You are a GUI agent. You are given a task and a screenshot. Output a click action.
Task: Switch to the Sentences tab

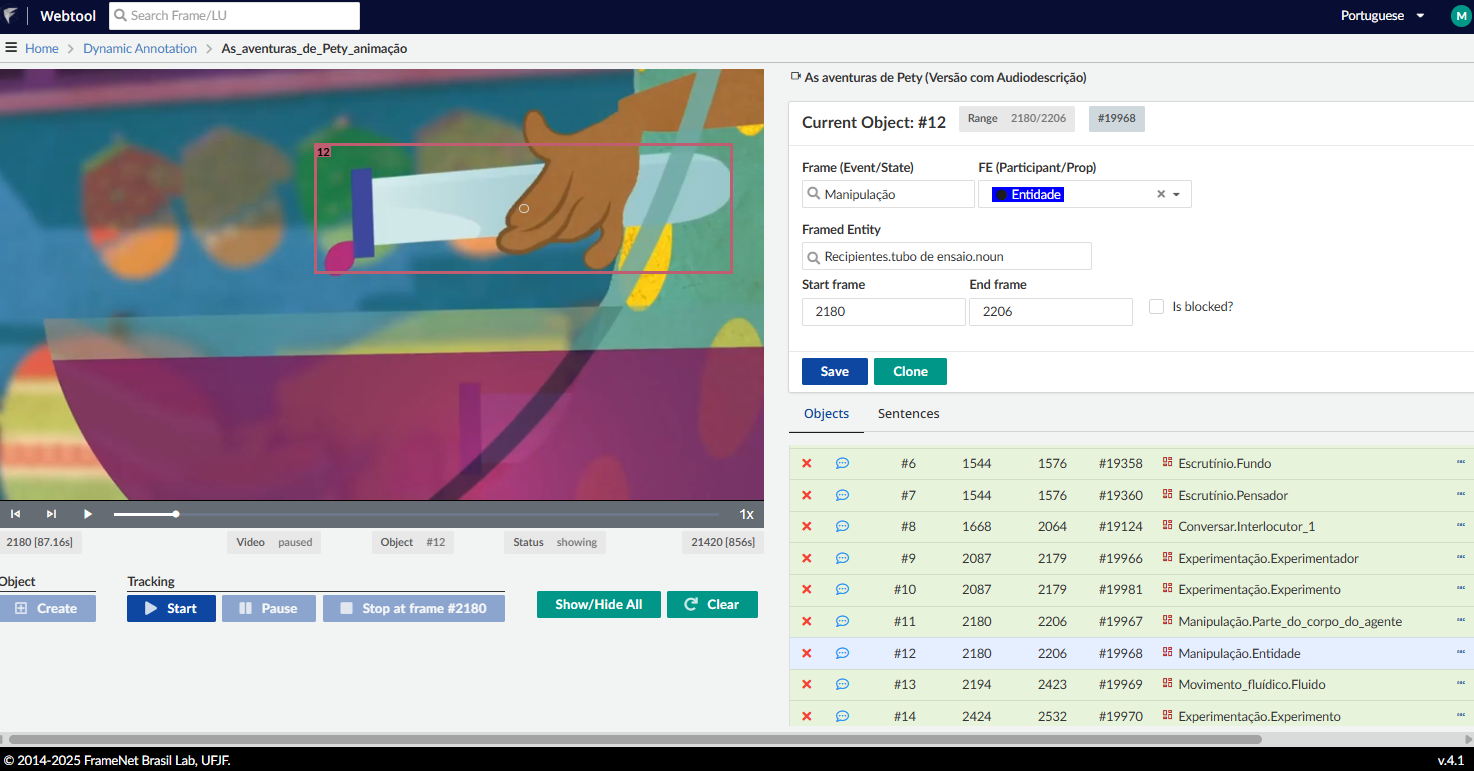[908, 413]
